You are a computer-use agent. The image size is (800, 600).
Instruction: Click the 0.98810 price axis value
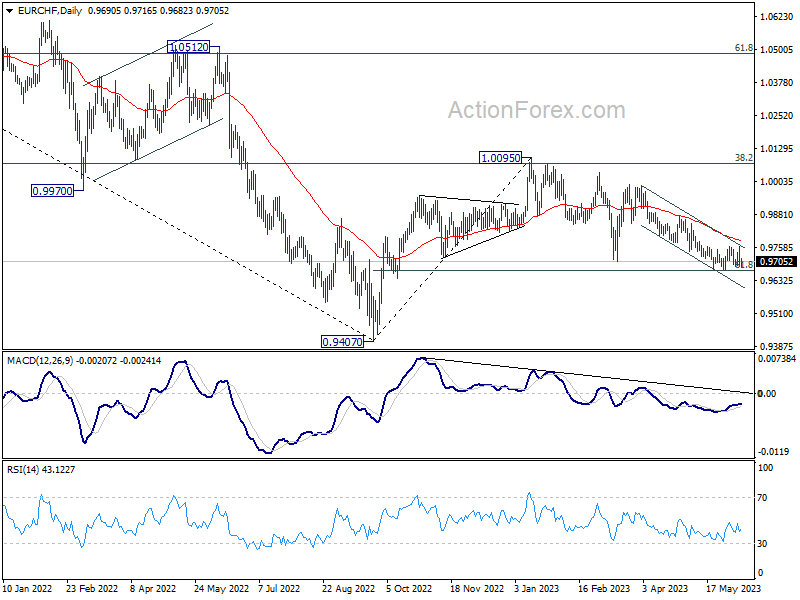pos(777,215)
